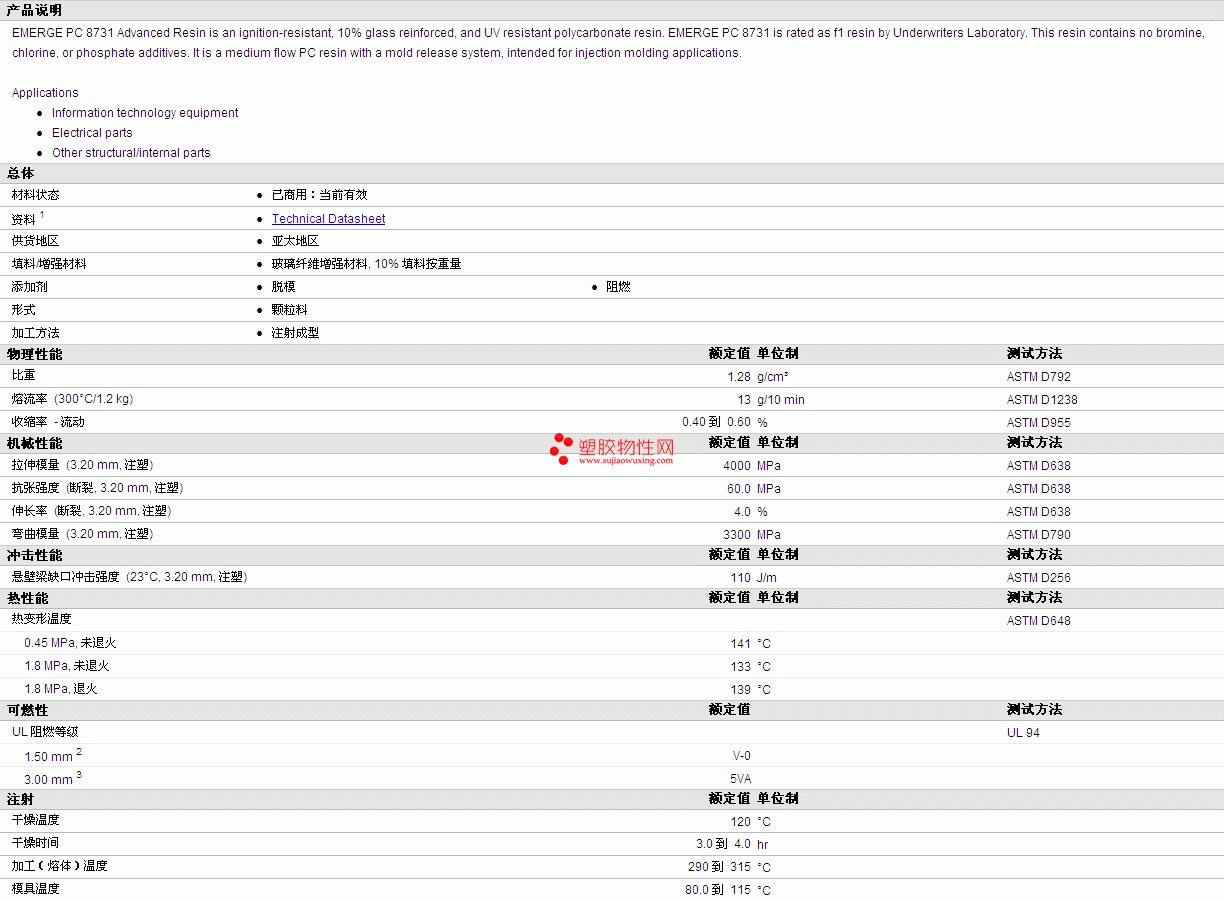The image size is (1224, 900).
Task: Click the value '已商用：当前有效'
Action: 319,195
